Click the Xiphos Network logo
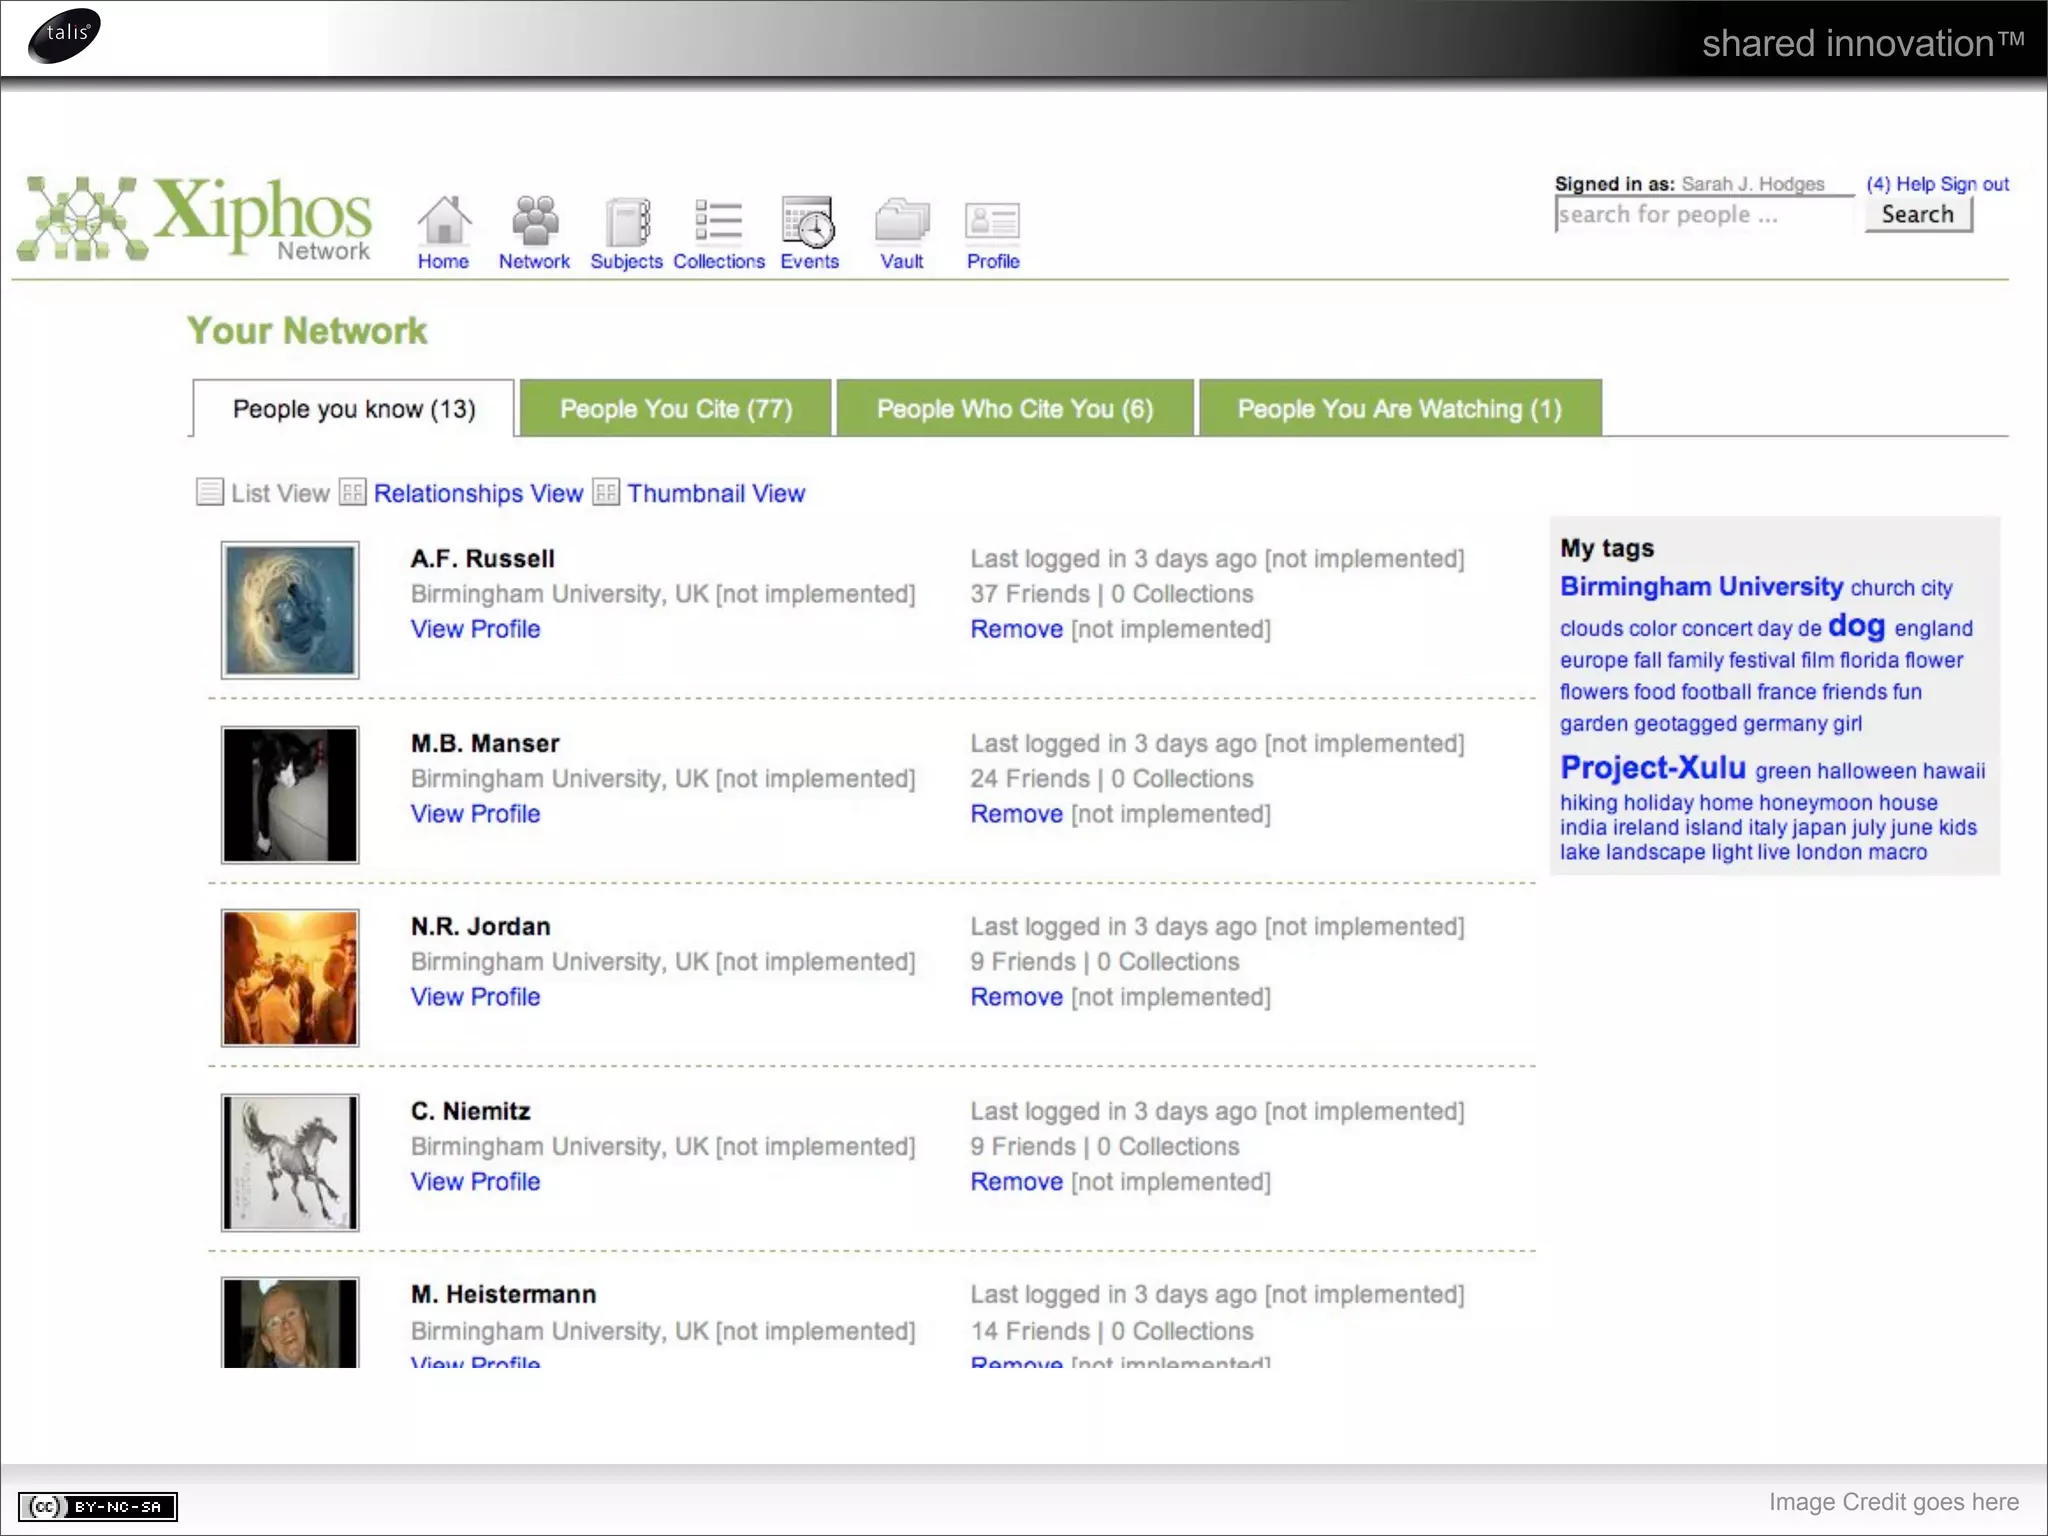The image size is (2048, 1536). pos(195,219)
